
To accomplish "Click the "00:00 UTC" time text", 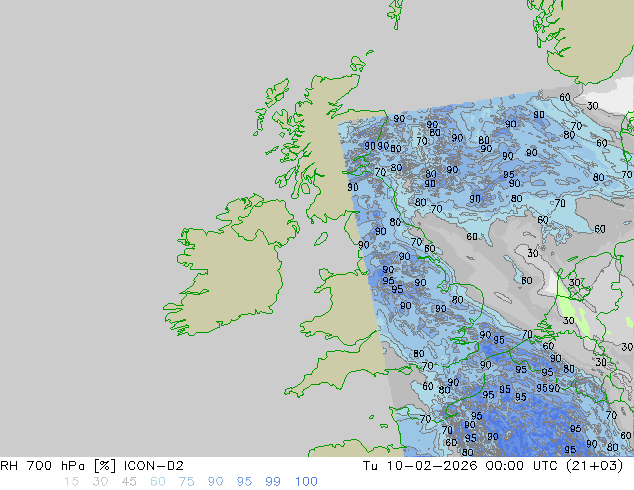I will (520, 466).
